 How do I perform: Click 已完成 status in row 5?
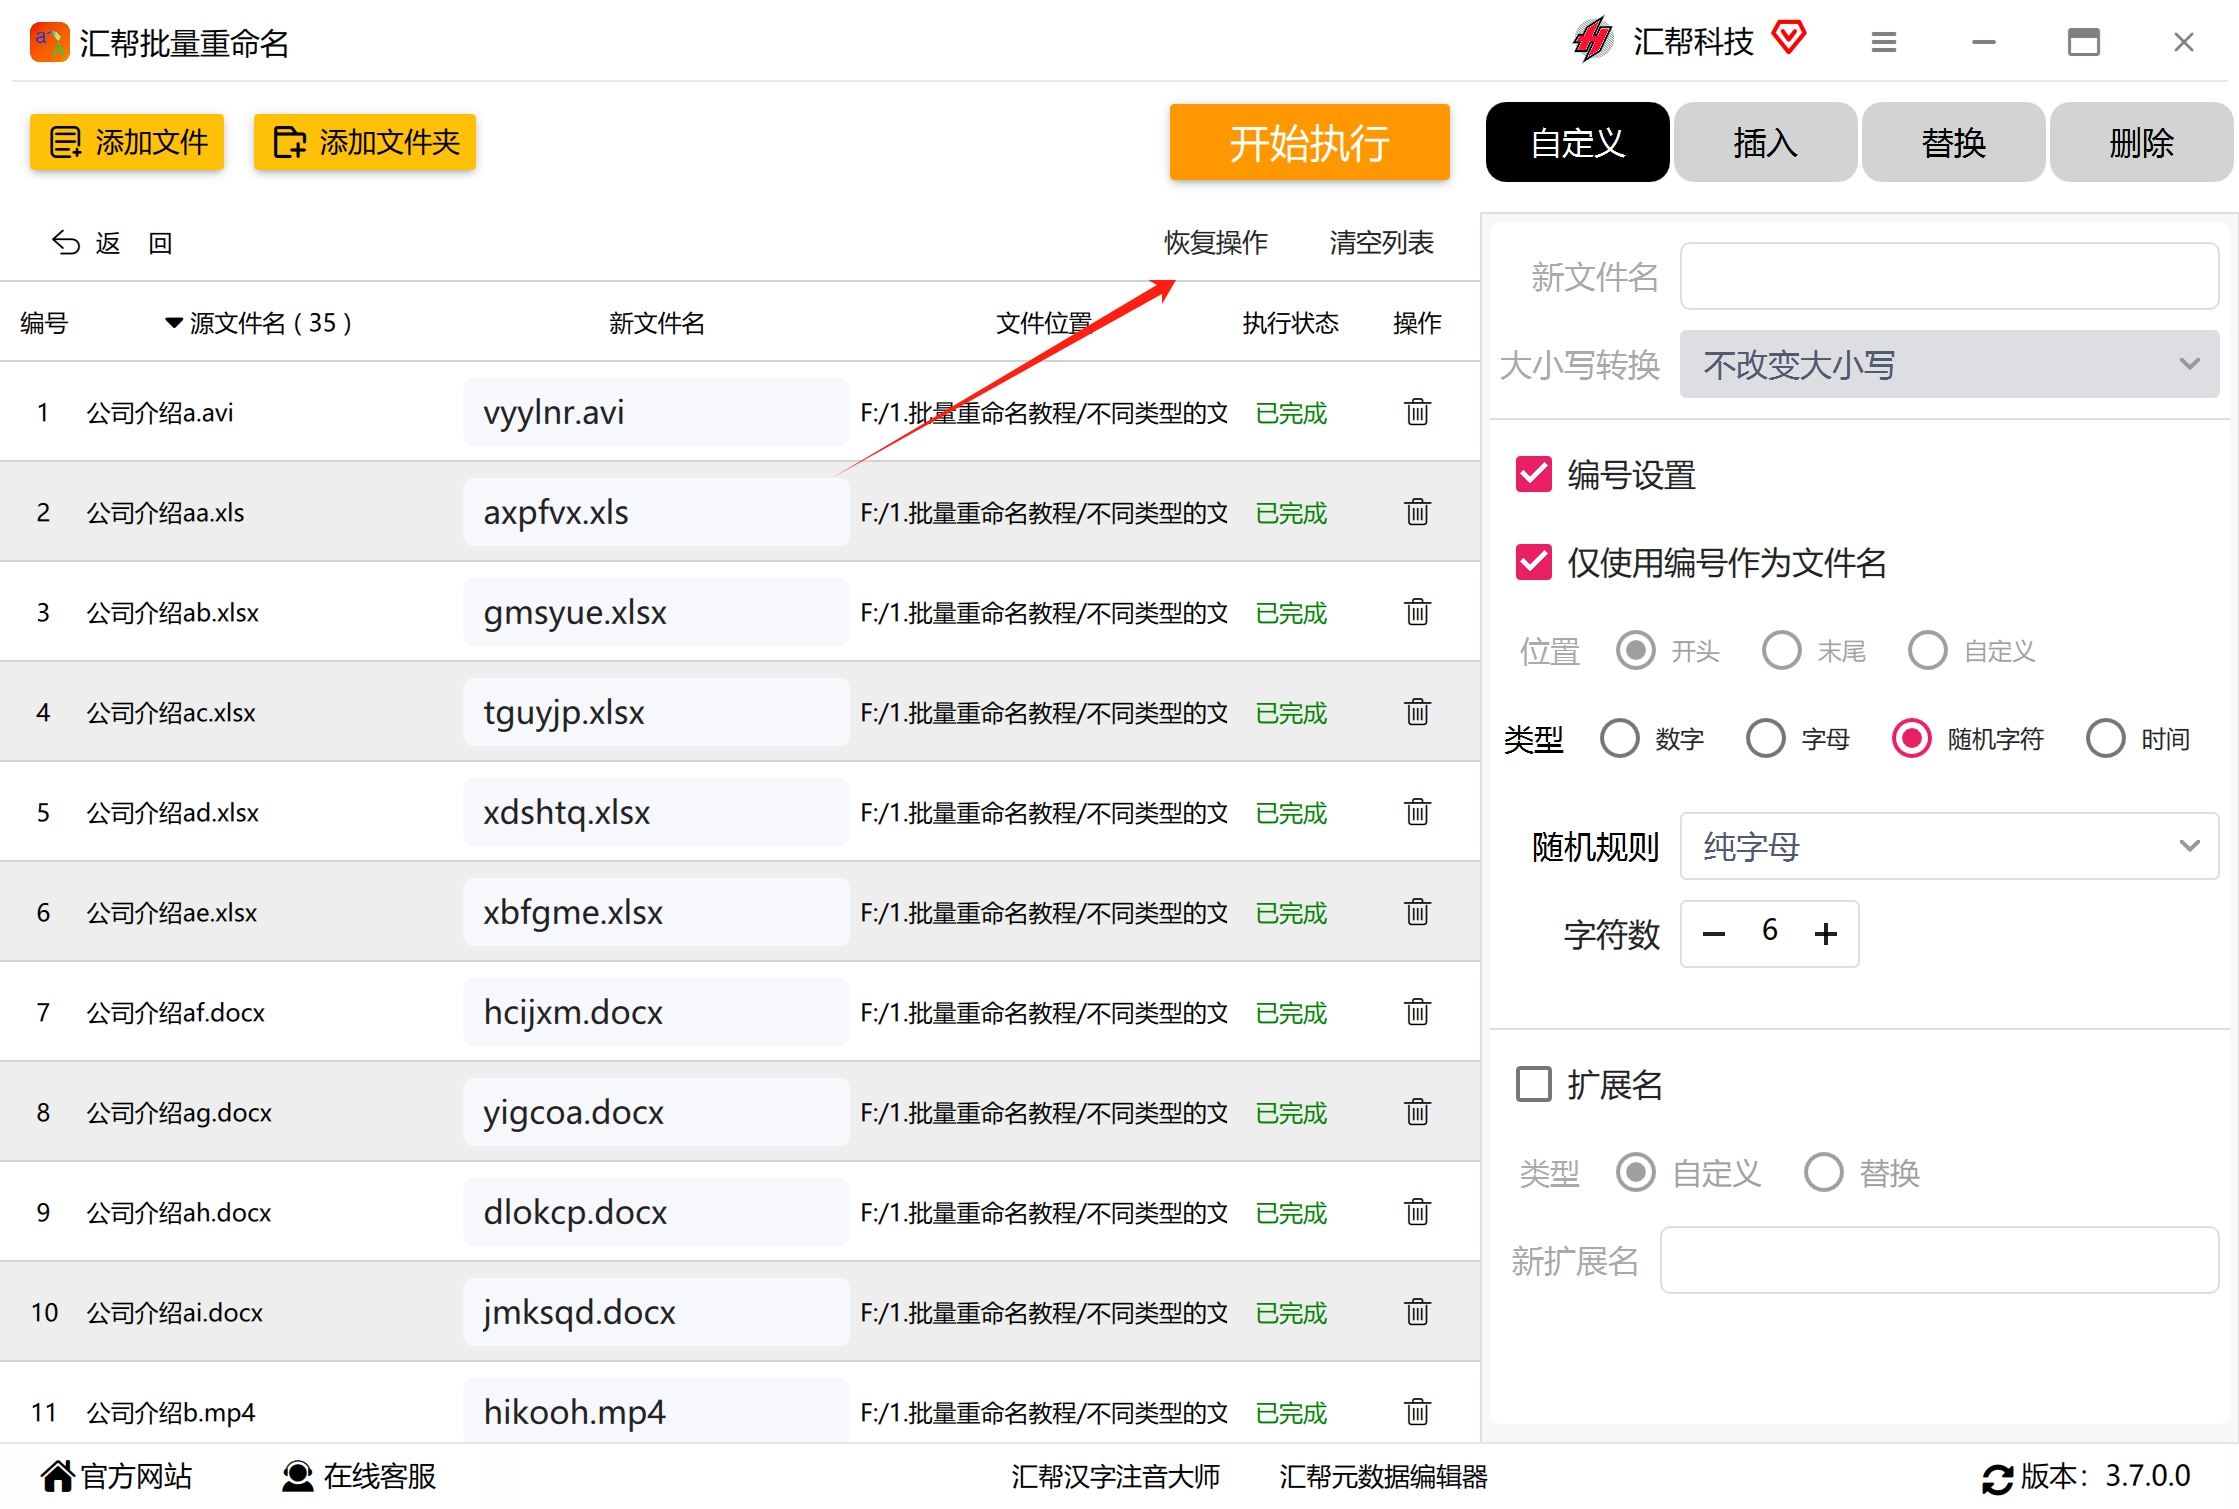pos(1291,812)
